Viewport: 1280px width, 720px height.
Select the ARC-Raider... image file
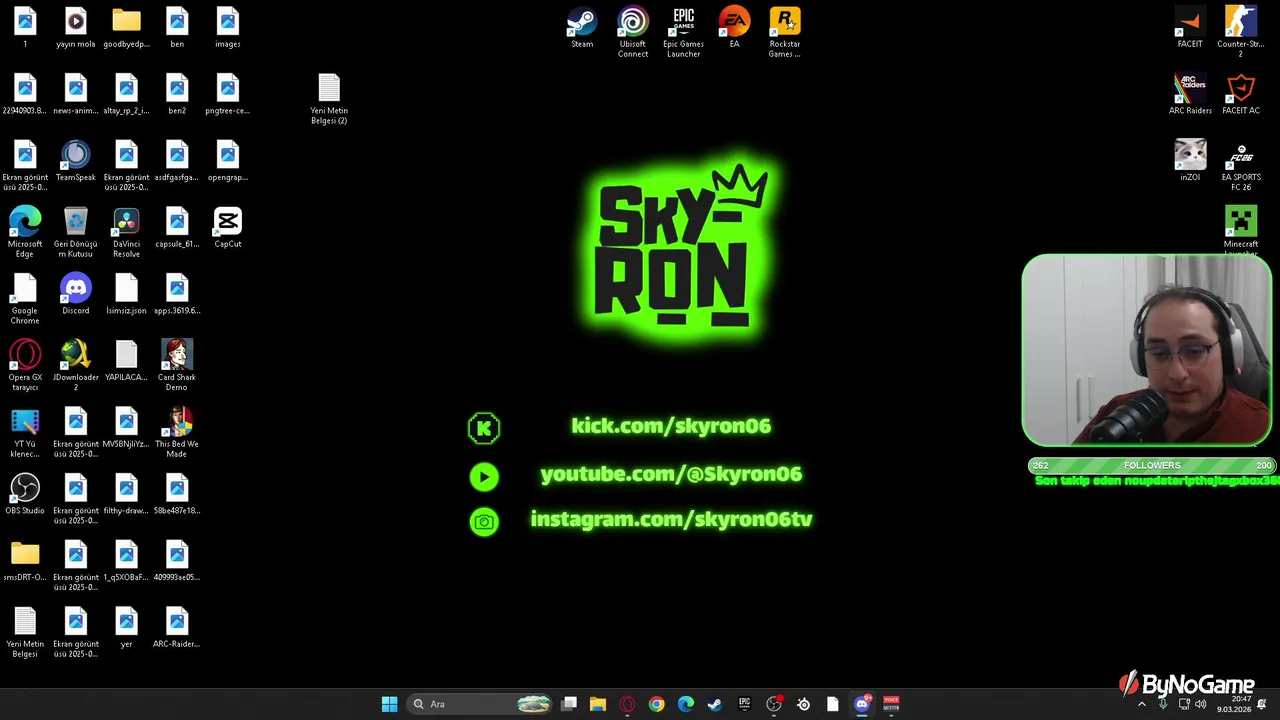click(x=177, y=628)
